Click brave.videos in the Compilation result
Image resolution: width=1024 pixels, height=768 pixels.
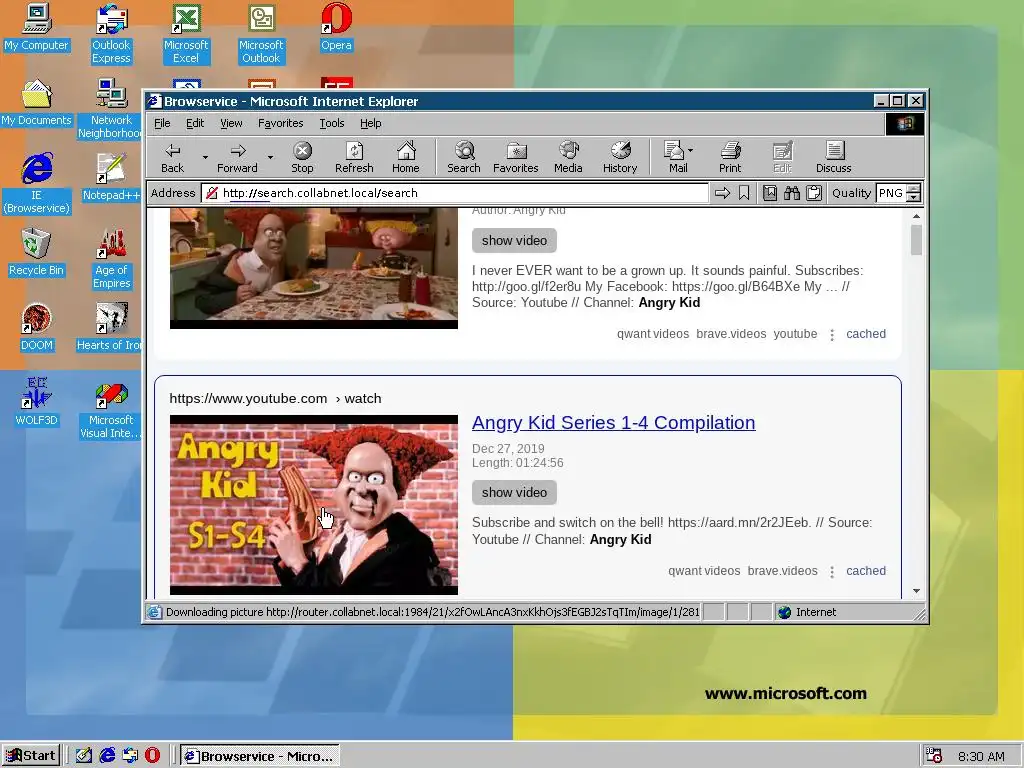pos(782,571)
